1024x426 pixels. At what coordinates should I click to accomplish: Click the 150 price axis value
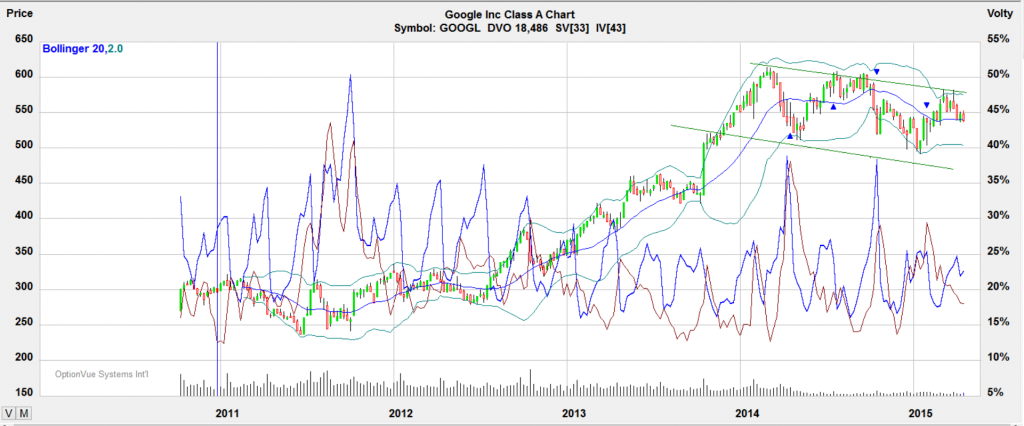click(x=22, y=395)
